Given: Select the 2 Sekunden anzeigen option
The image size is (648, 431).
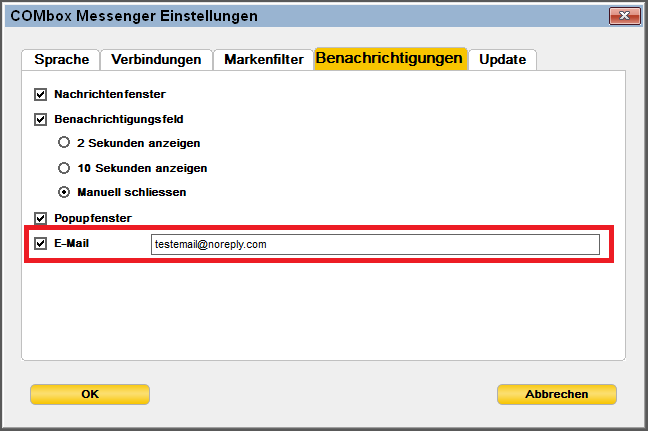Looking at the screenshot, I should tap(64, 143).
